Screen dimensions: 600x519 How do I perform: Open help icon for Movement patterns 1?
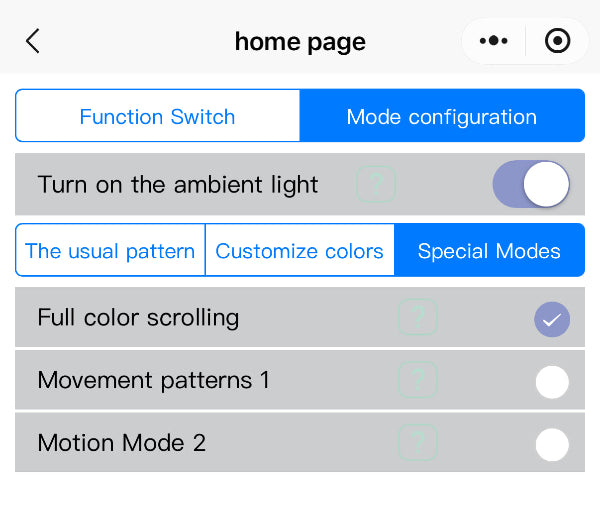[418, 380]
